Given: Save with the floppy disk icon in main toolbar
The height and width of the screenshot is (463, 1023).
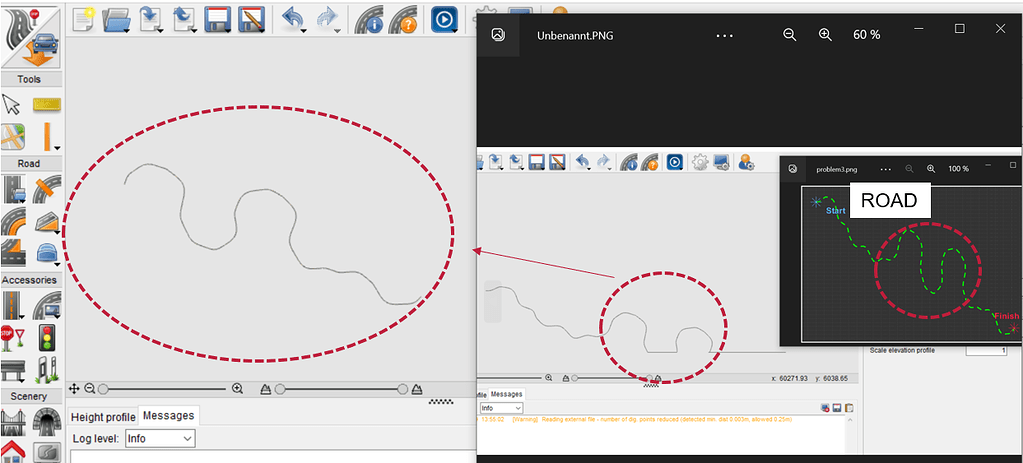Looking at the screenshot, I should point(219,19).
